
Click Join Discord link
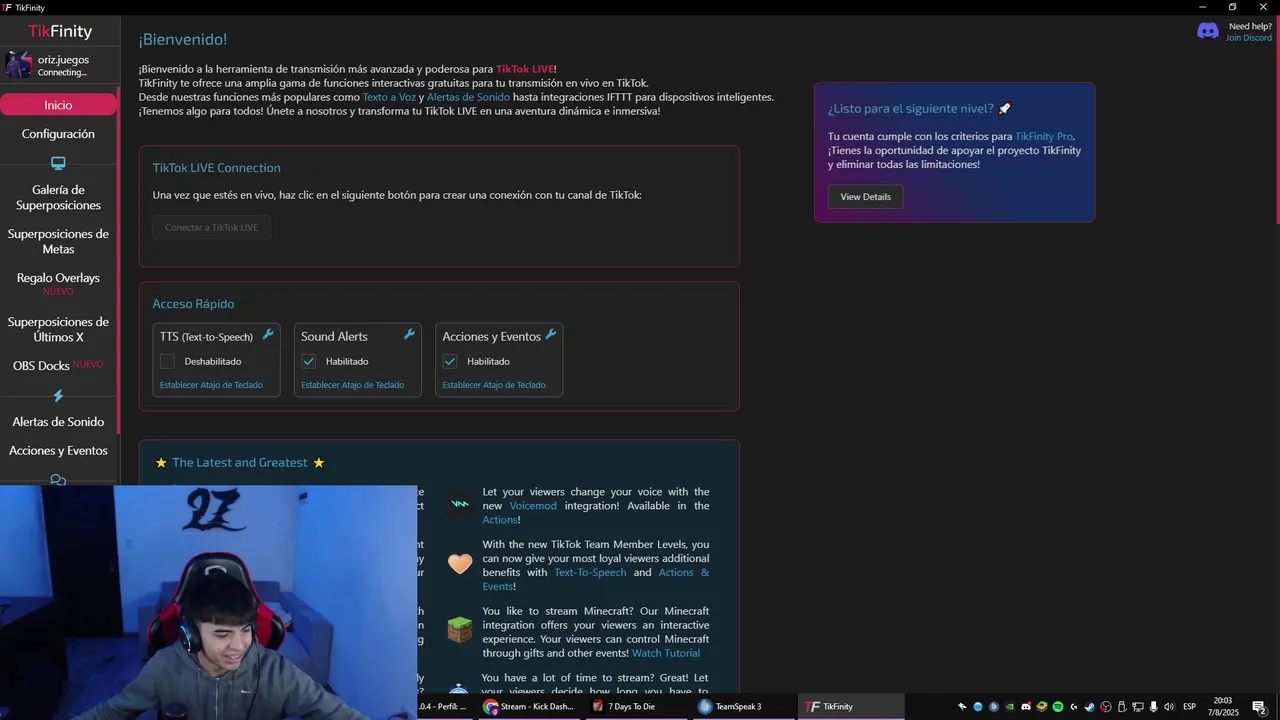pos(1249,38)
